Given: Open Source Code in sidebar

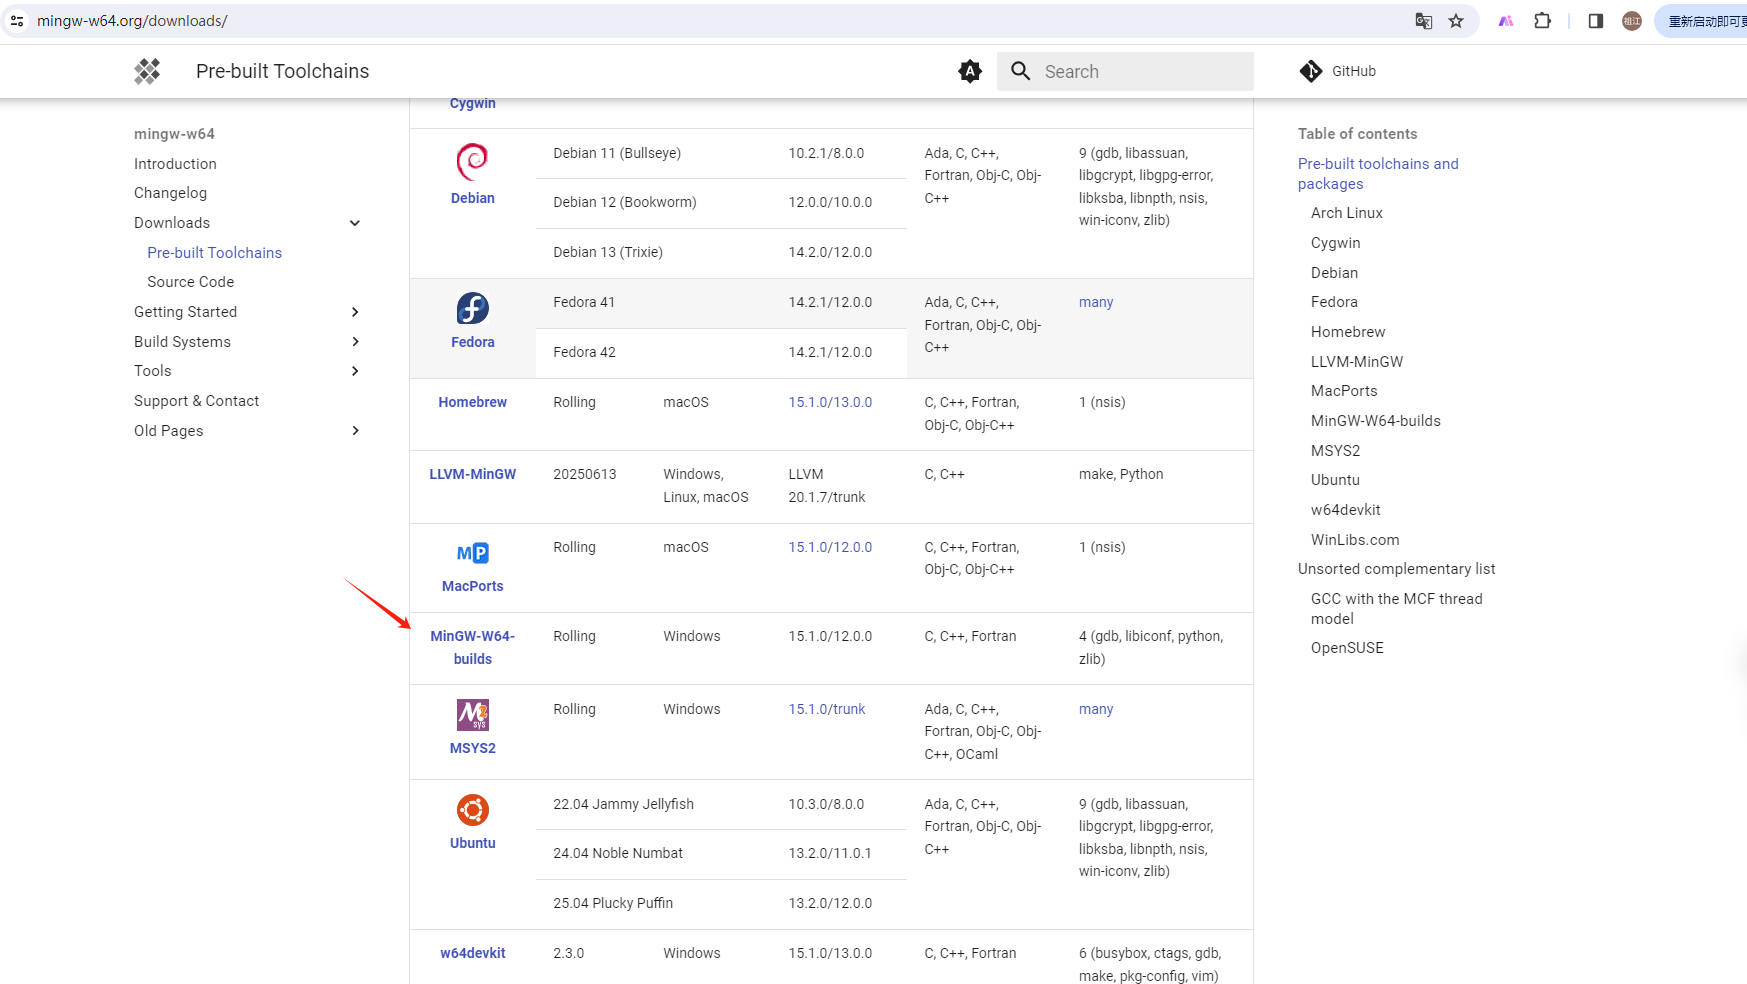Looking at the screenshot, I should 191,282.
